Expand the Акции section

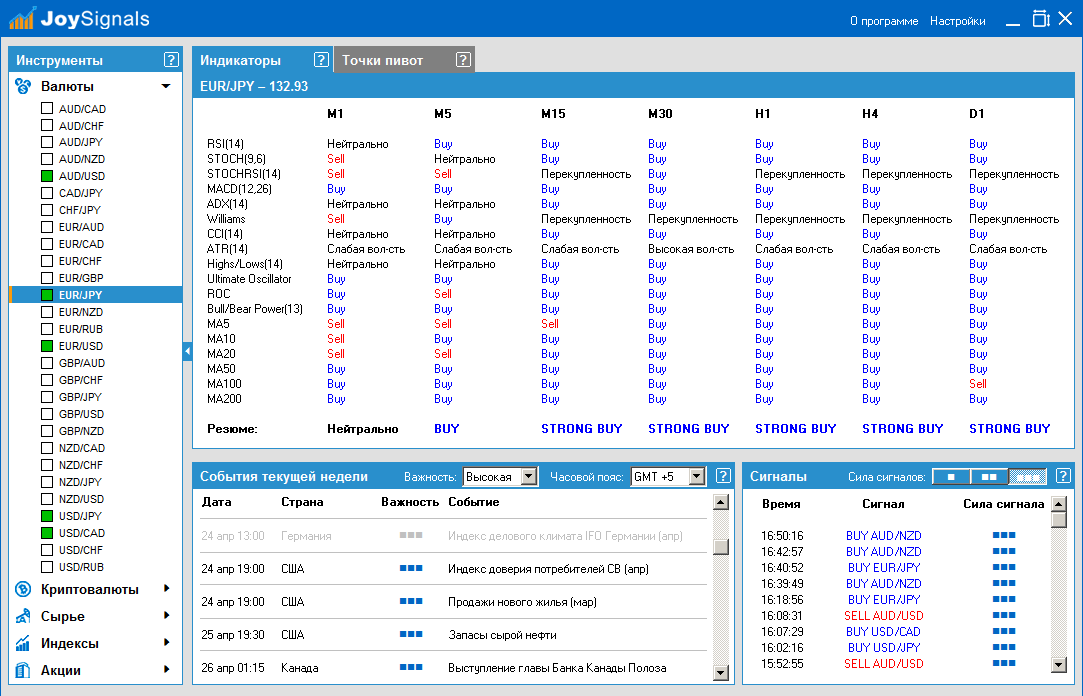(166, 669)
